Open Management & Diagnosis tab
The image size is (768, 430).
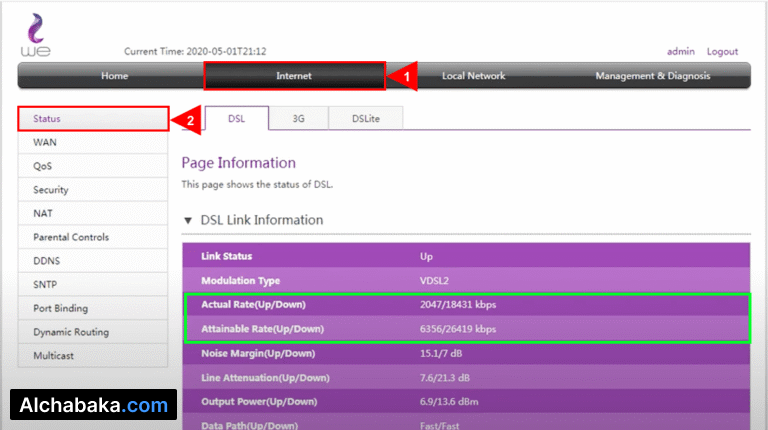pyautogui.click(x=652, y=76)
